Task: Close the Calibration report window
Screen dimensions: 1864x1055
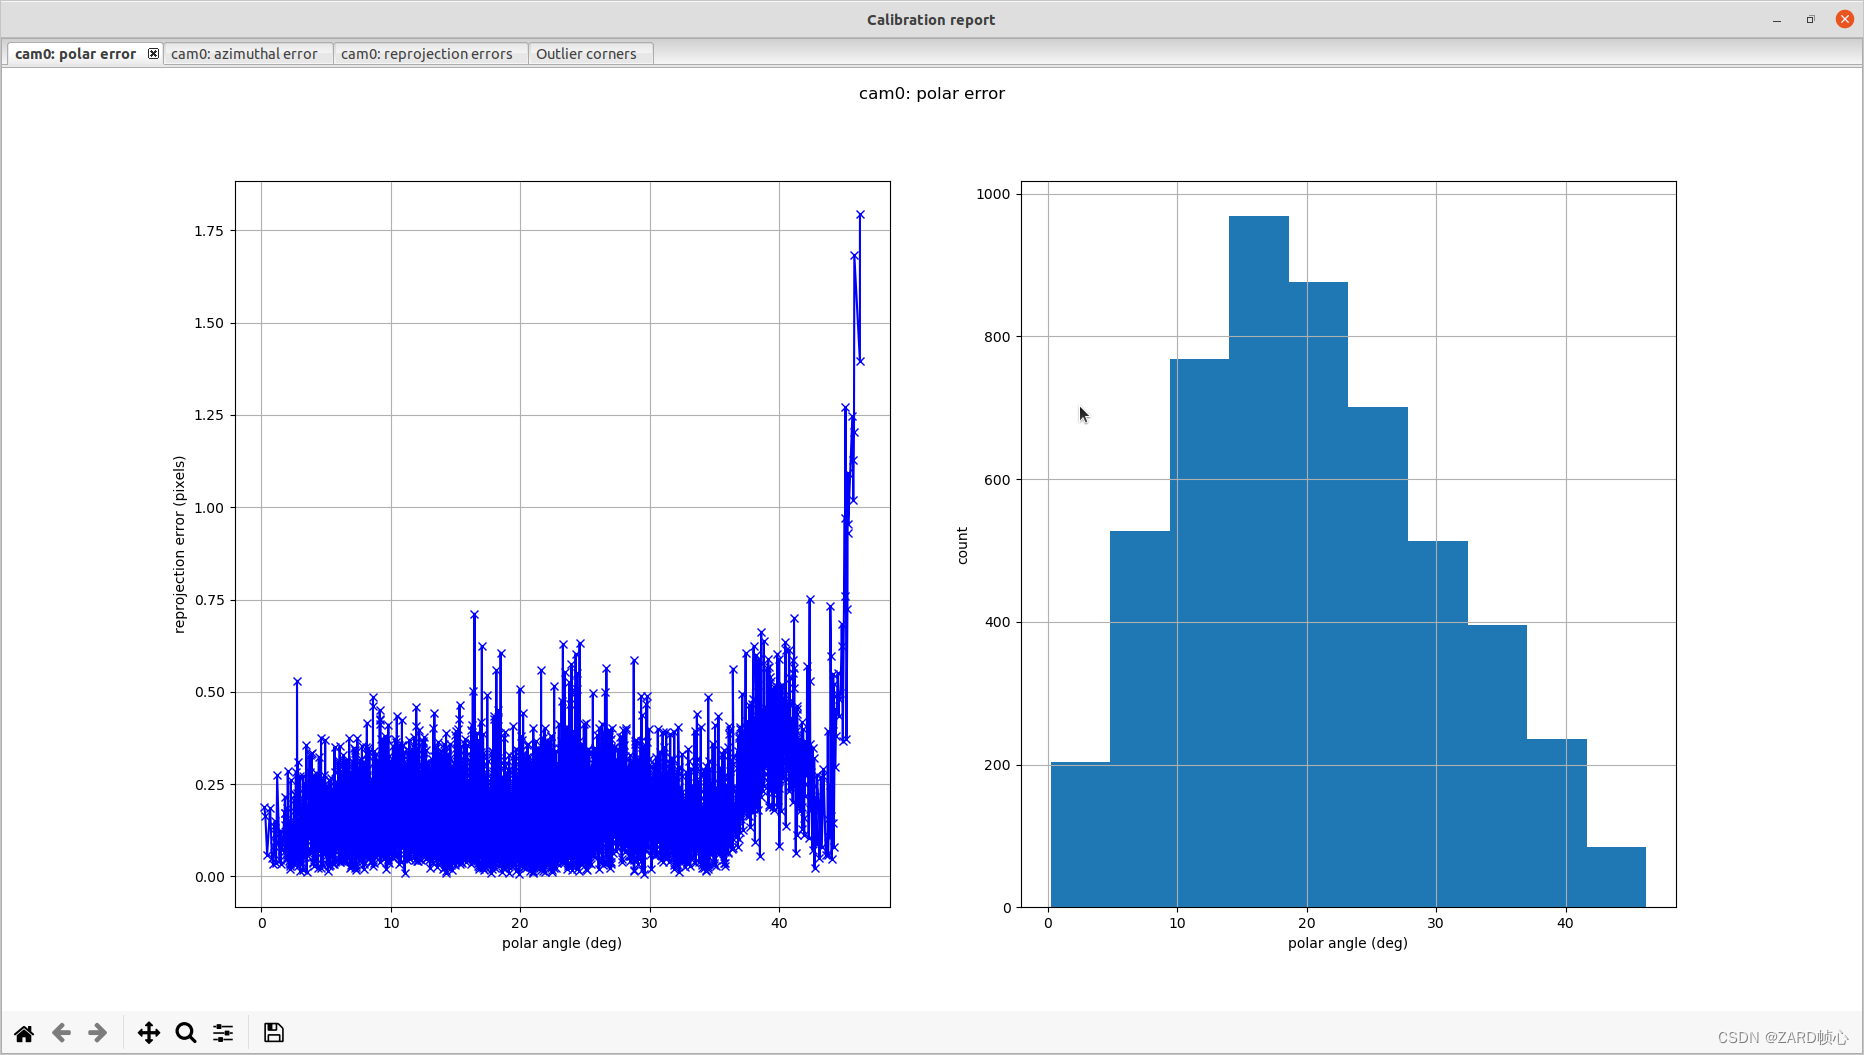Action: tap(1845, 19)
